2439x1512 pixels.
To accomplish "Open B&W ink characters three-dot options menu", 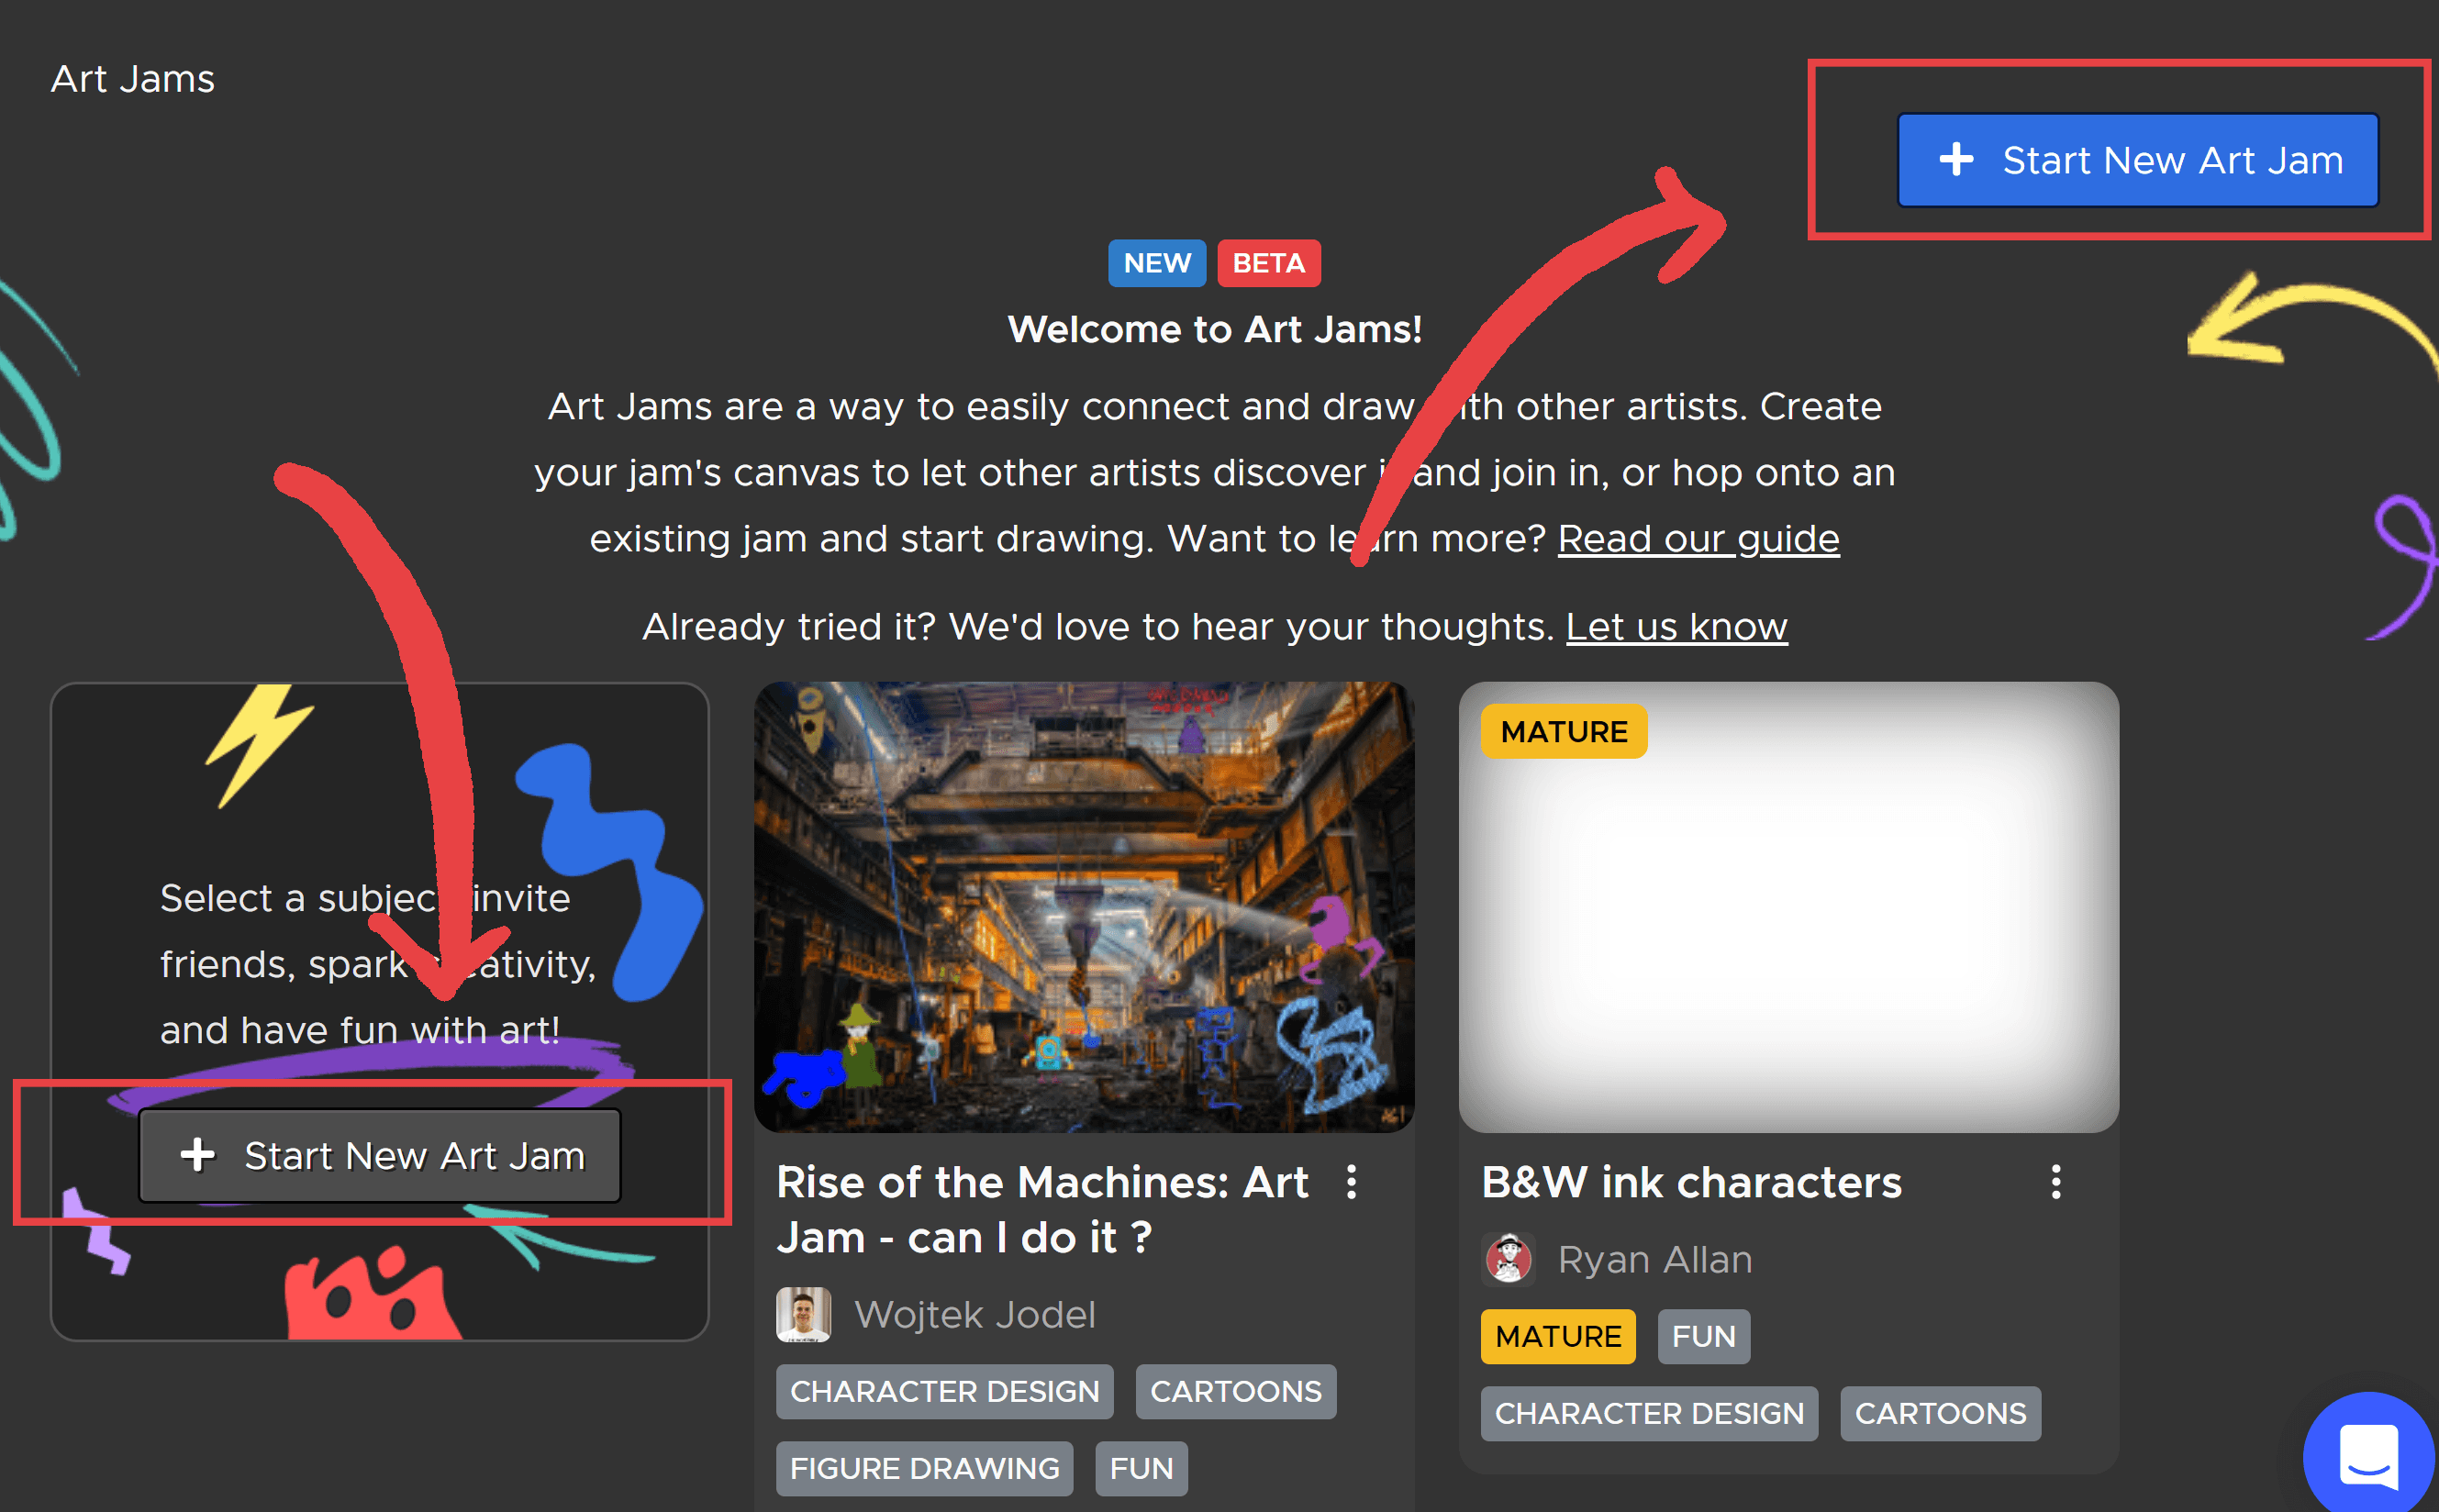I will [2055, 1182].
